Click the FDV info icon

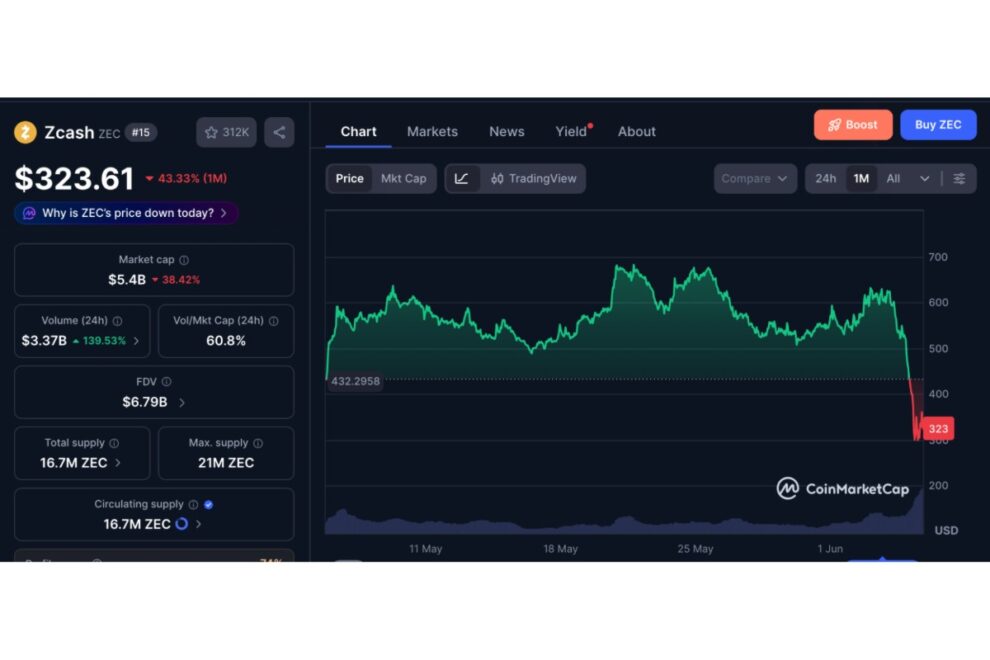[166, 381]
